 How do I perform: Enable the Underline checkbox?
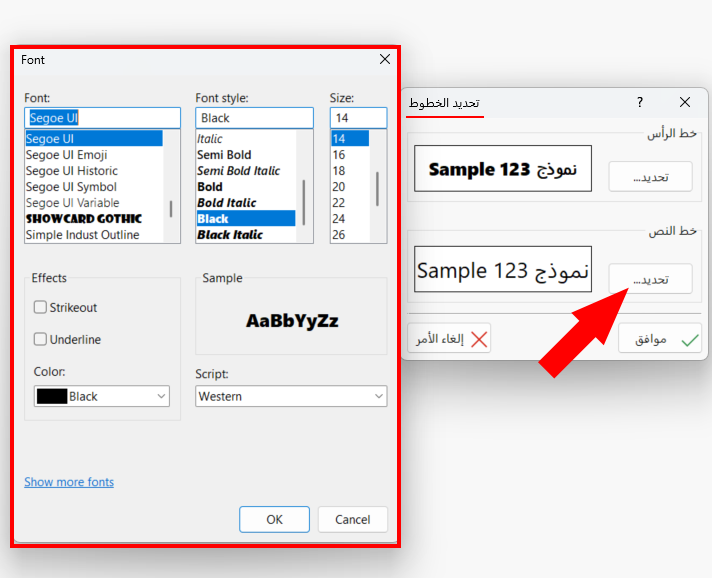point(41,340)
